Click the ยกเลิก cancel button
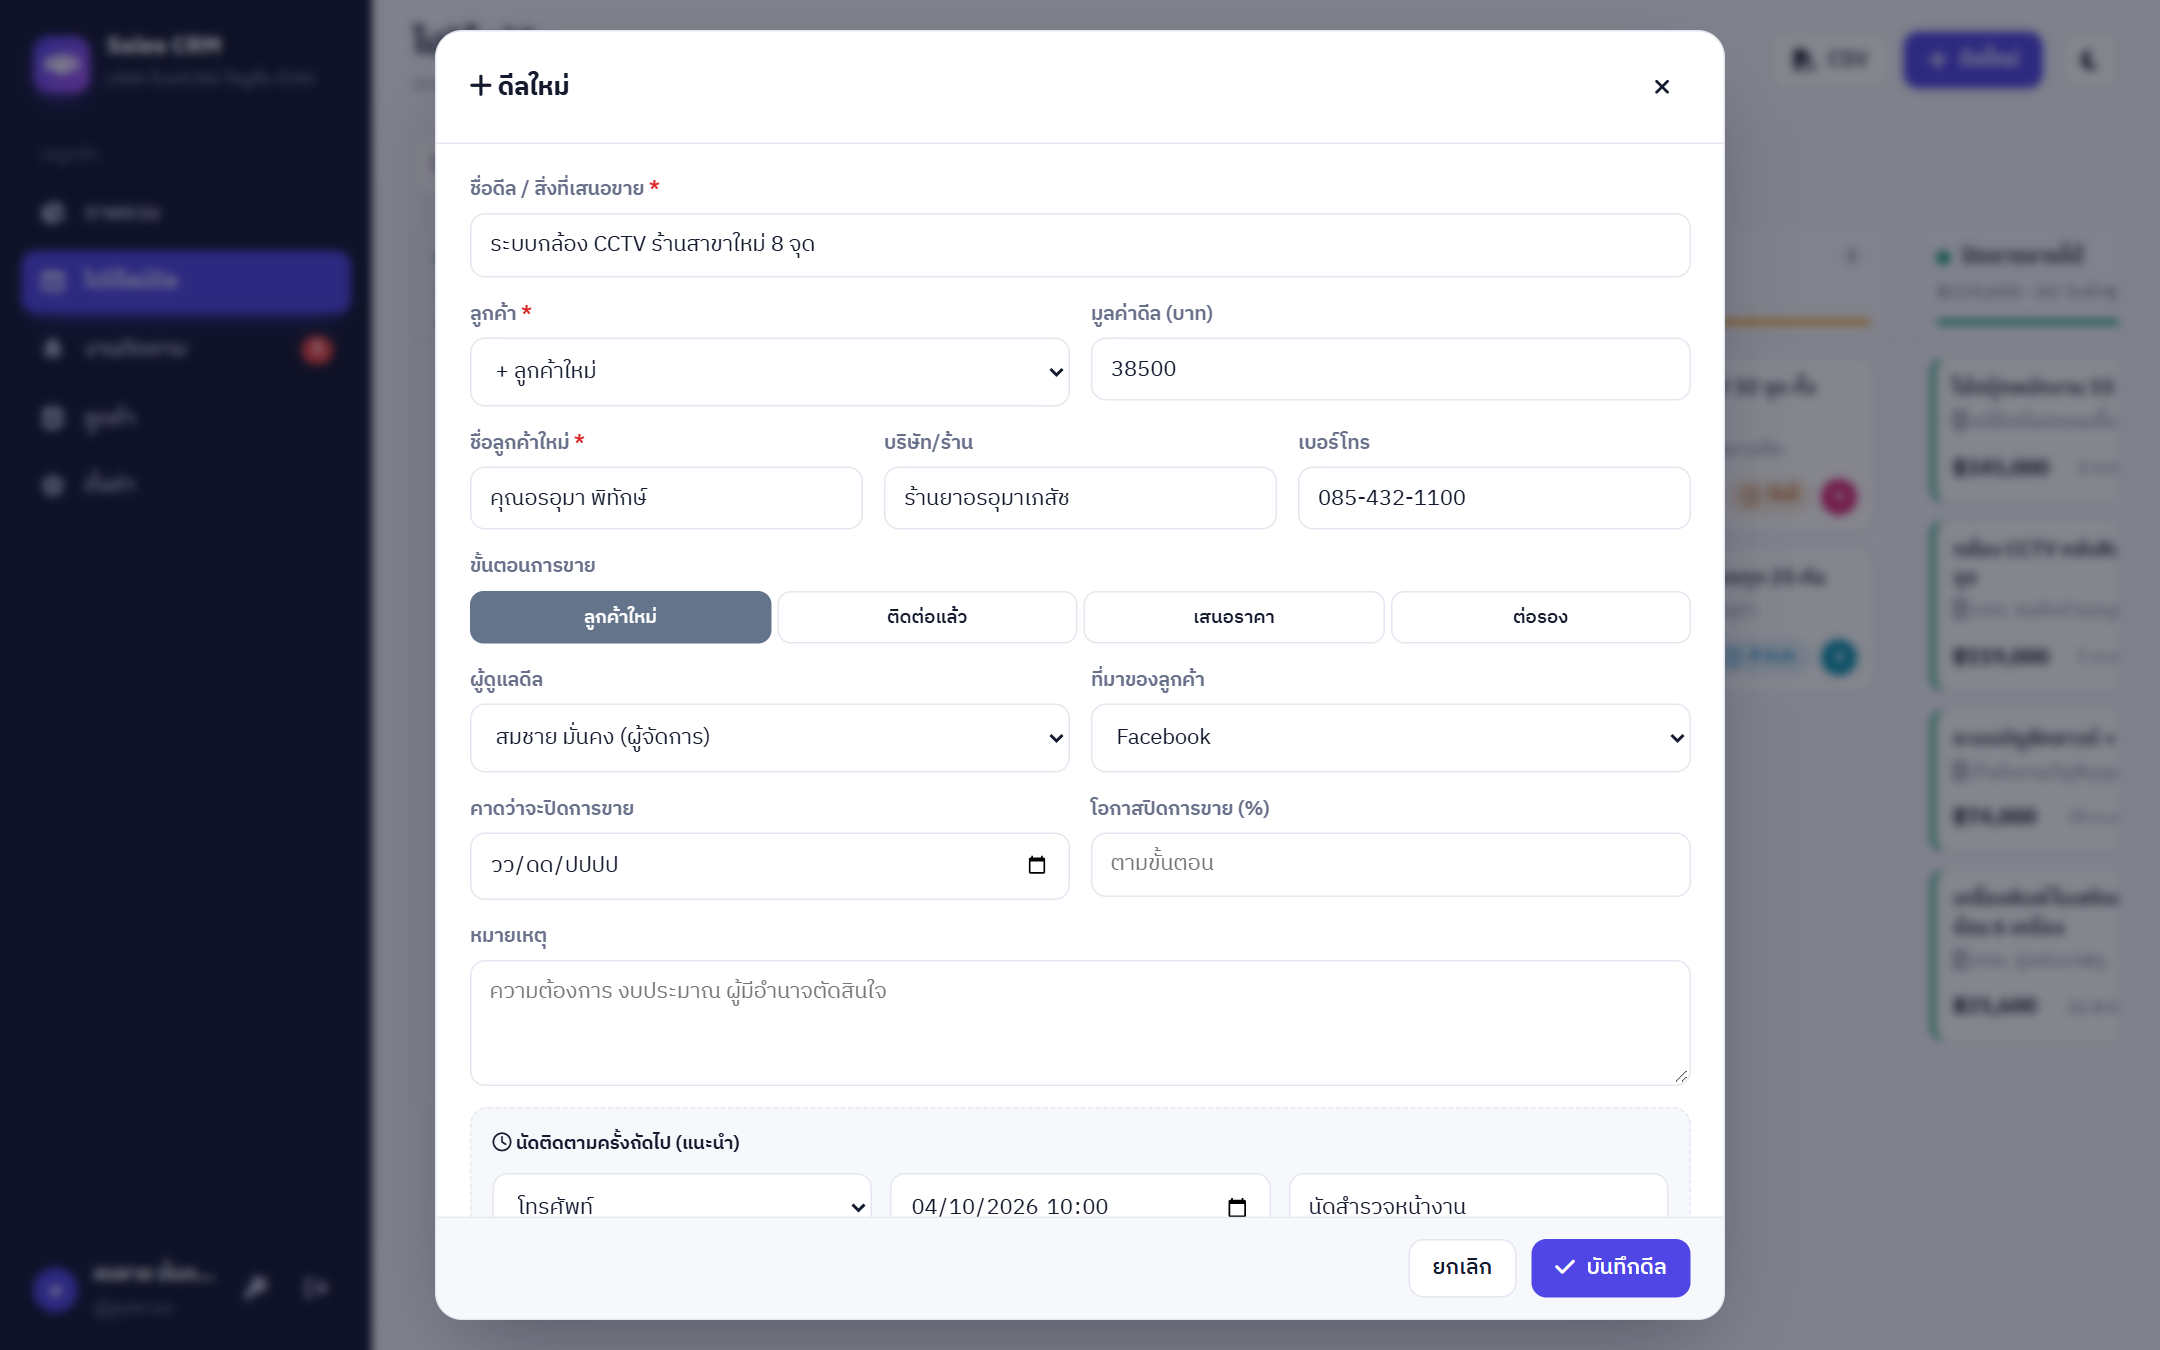 pos(1462,1268)
